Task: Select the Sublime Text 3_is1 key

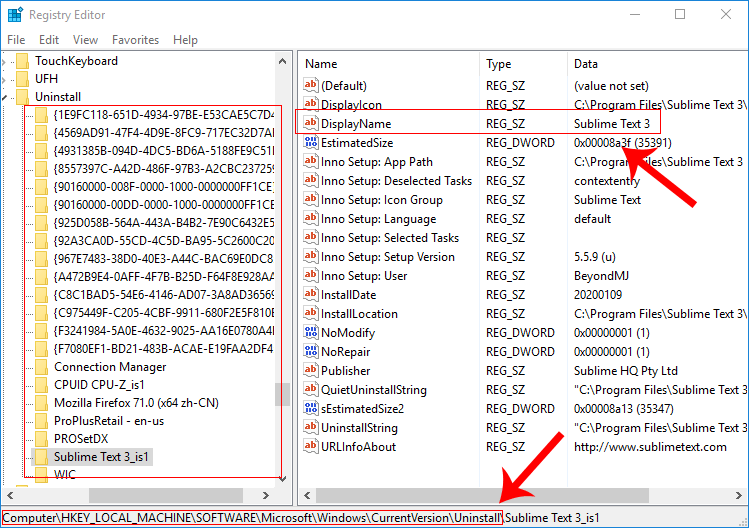Action: click(101, 457)
